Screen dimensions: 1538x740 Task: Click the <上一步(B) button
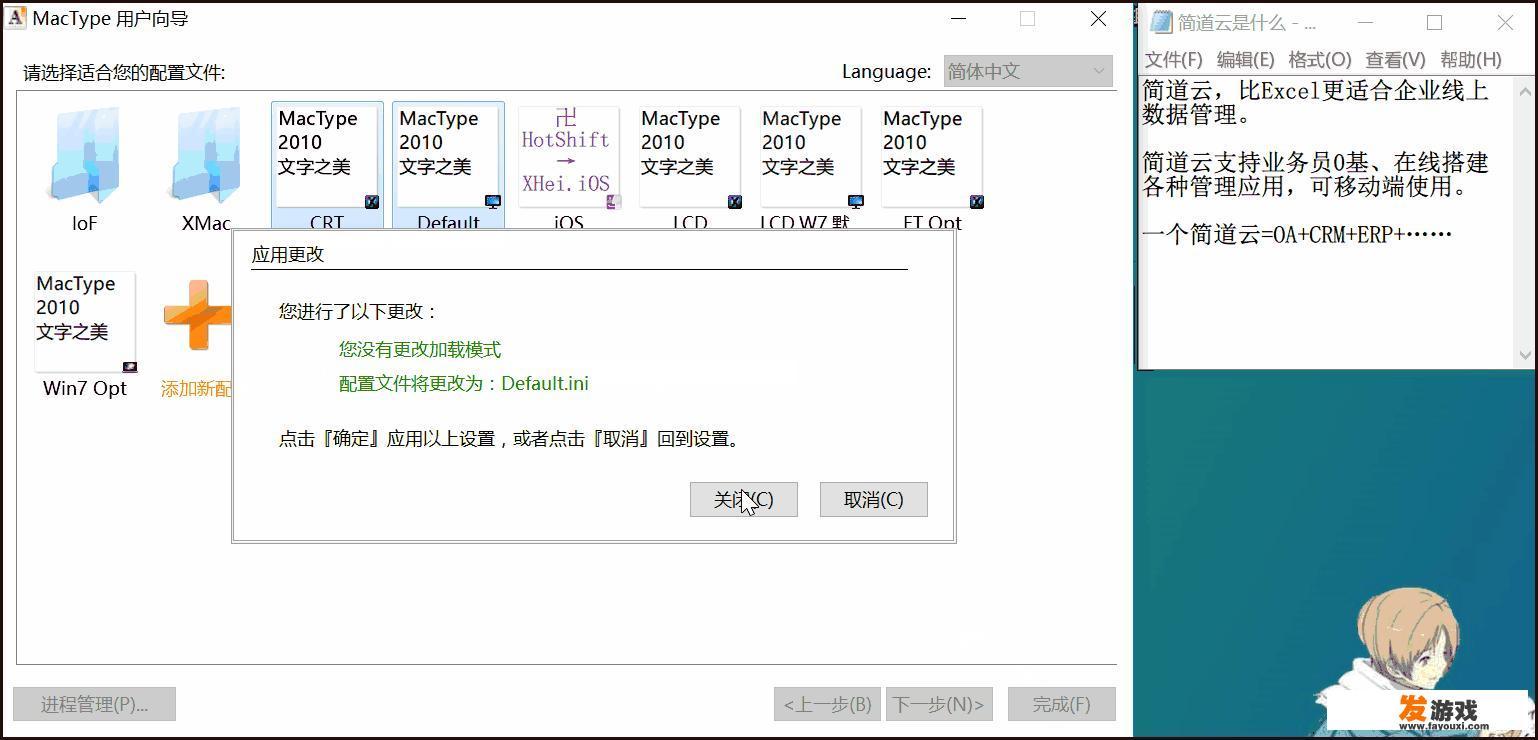click(828, 704)
